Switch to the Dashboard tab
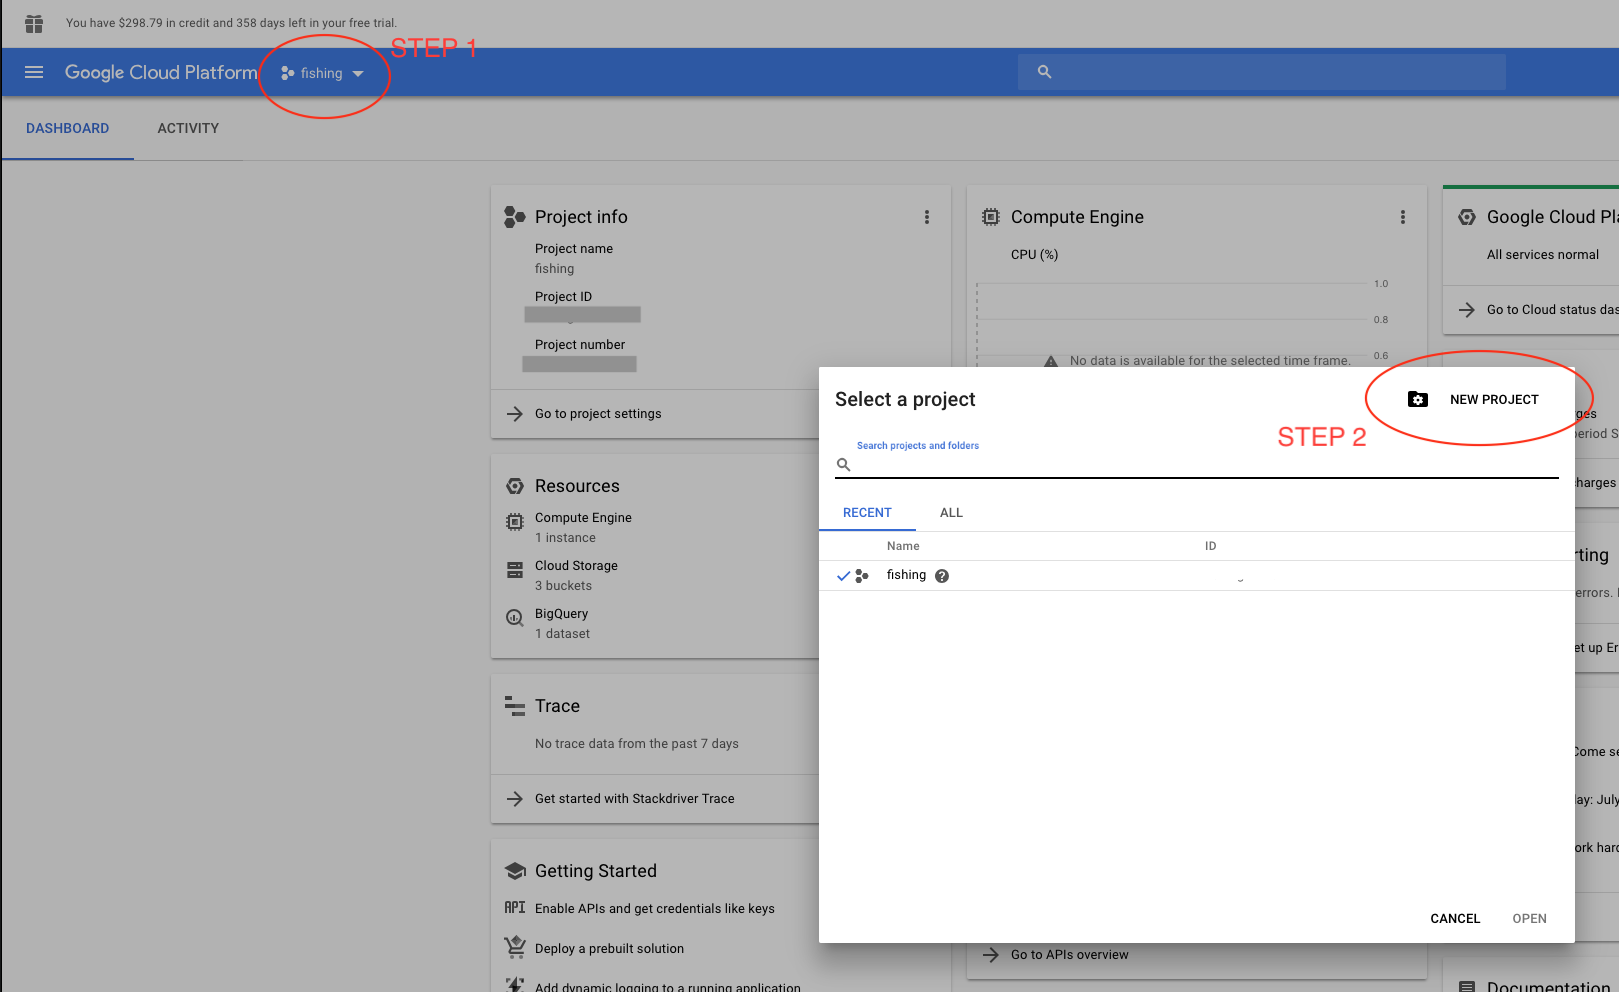The height and width of the screenshot is (992, 1619). coord(67,128)
